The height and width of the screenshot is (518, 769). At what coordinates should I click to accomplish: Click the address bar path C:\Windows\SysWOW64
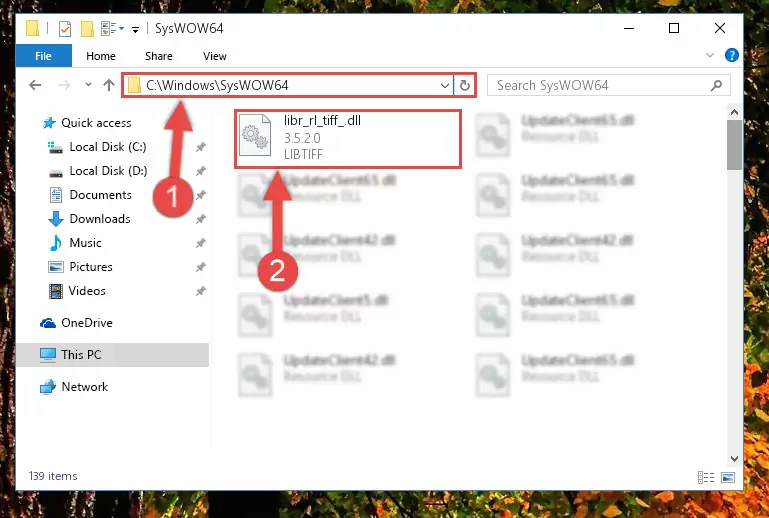pos(217,85)
